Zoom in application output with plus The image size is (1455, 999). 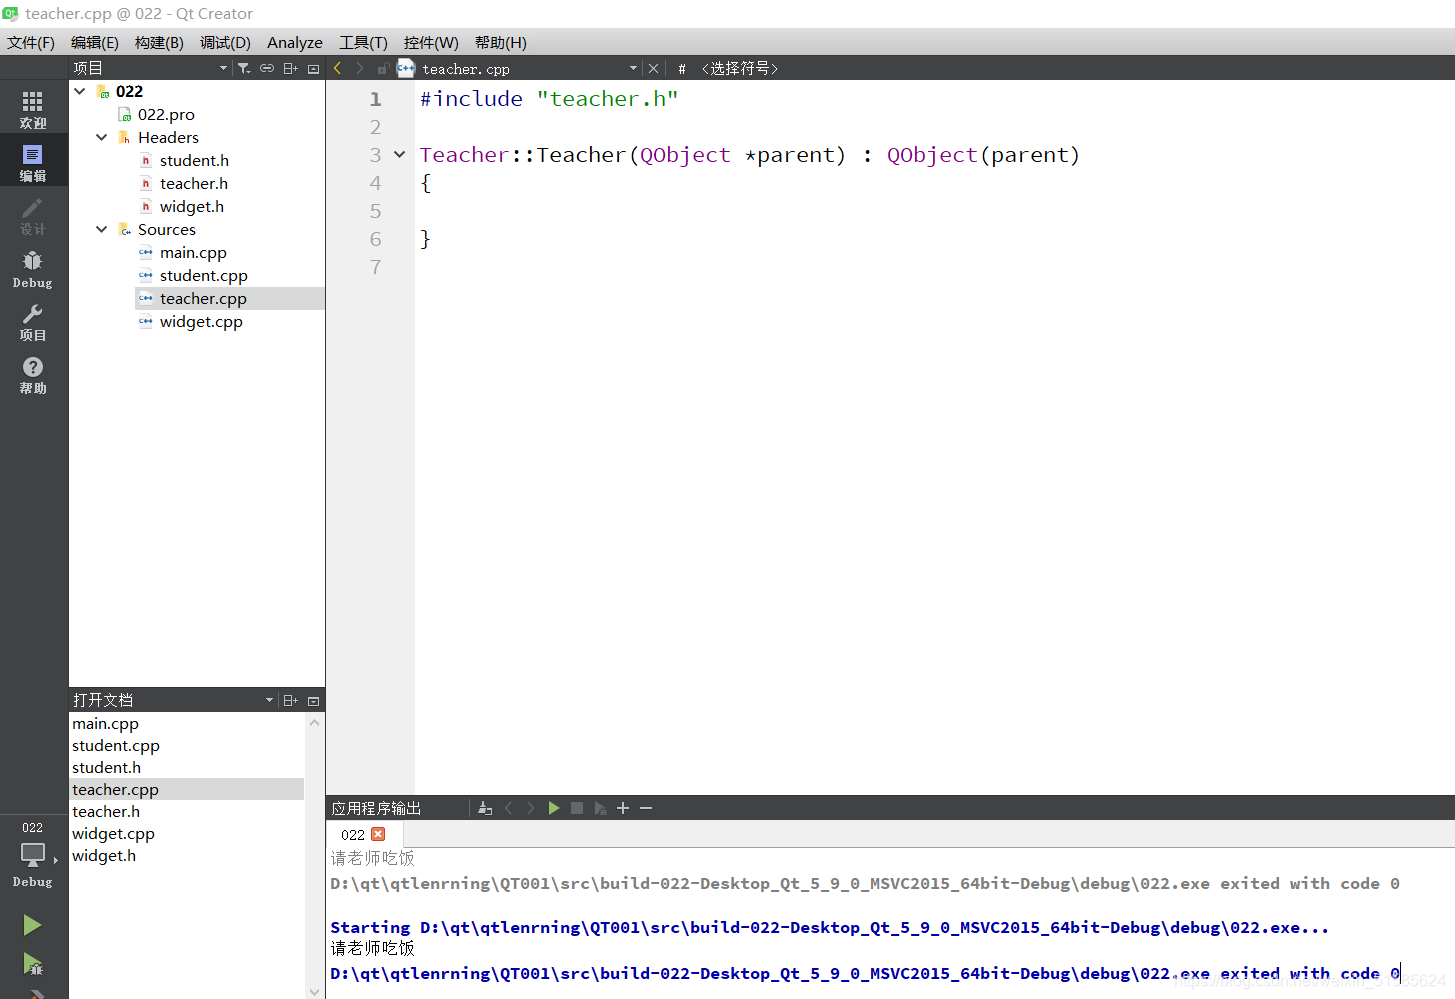pos(623,808)
